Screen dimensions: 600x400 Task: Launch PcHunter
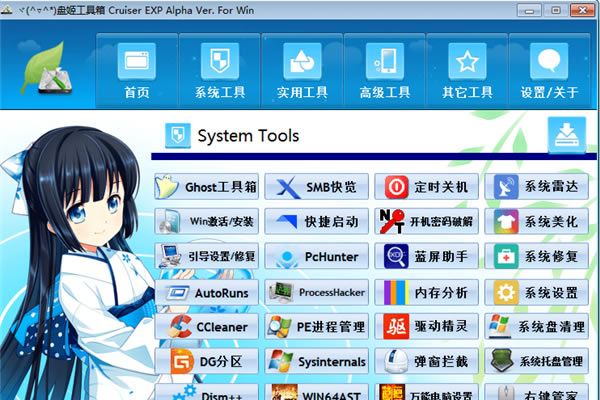(x=316, y=256)
